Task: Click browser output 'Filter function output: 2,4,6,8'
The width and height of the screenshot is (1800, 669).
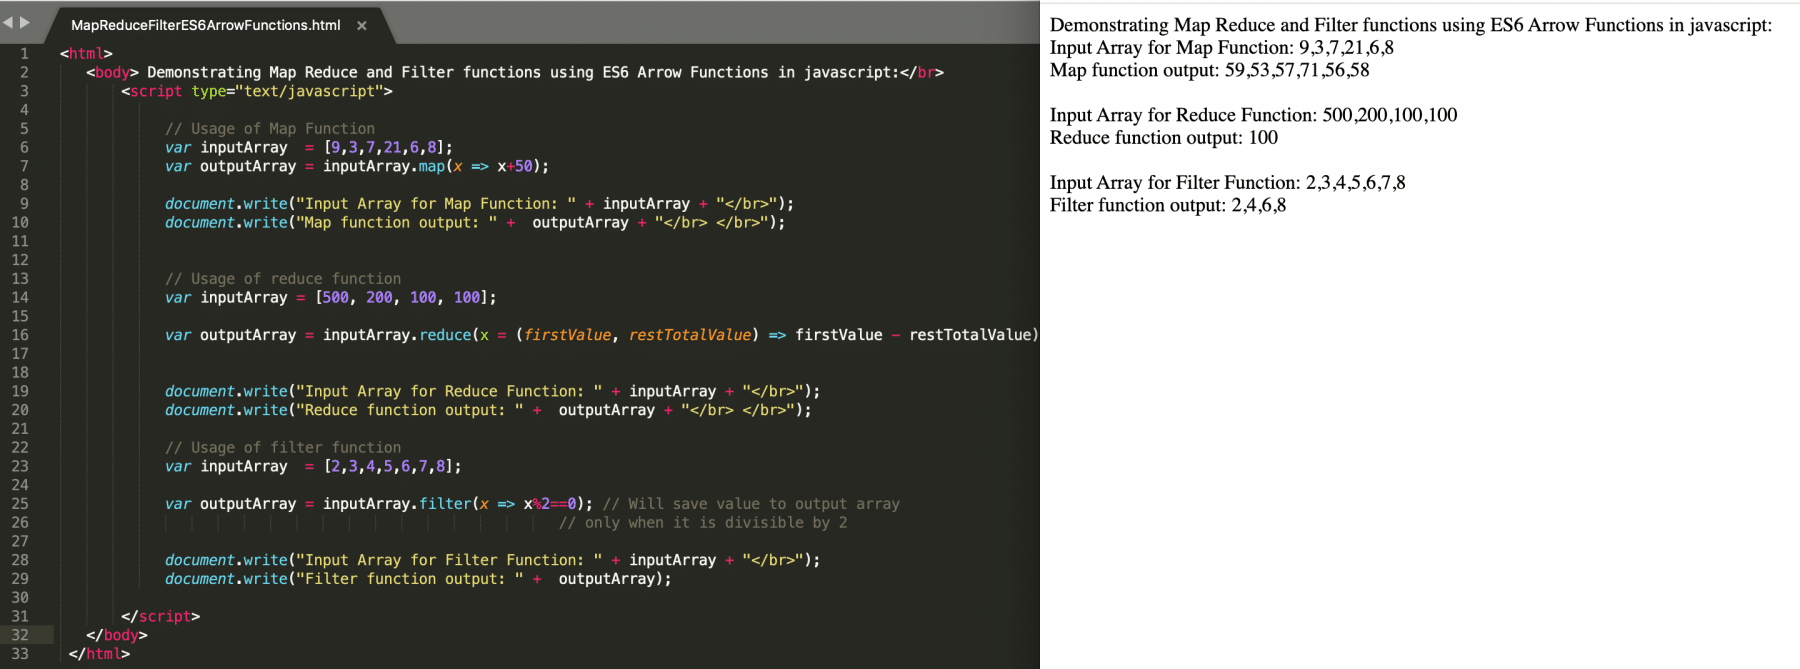Action: (1168, 206)
